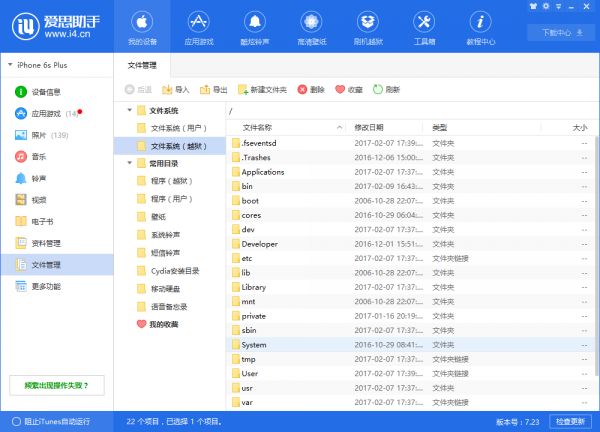Select the Applications folder row
Screen dimensions: 600x432
coord(410,172)
